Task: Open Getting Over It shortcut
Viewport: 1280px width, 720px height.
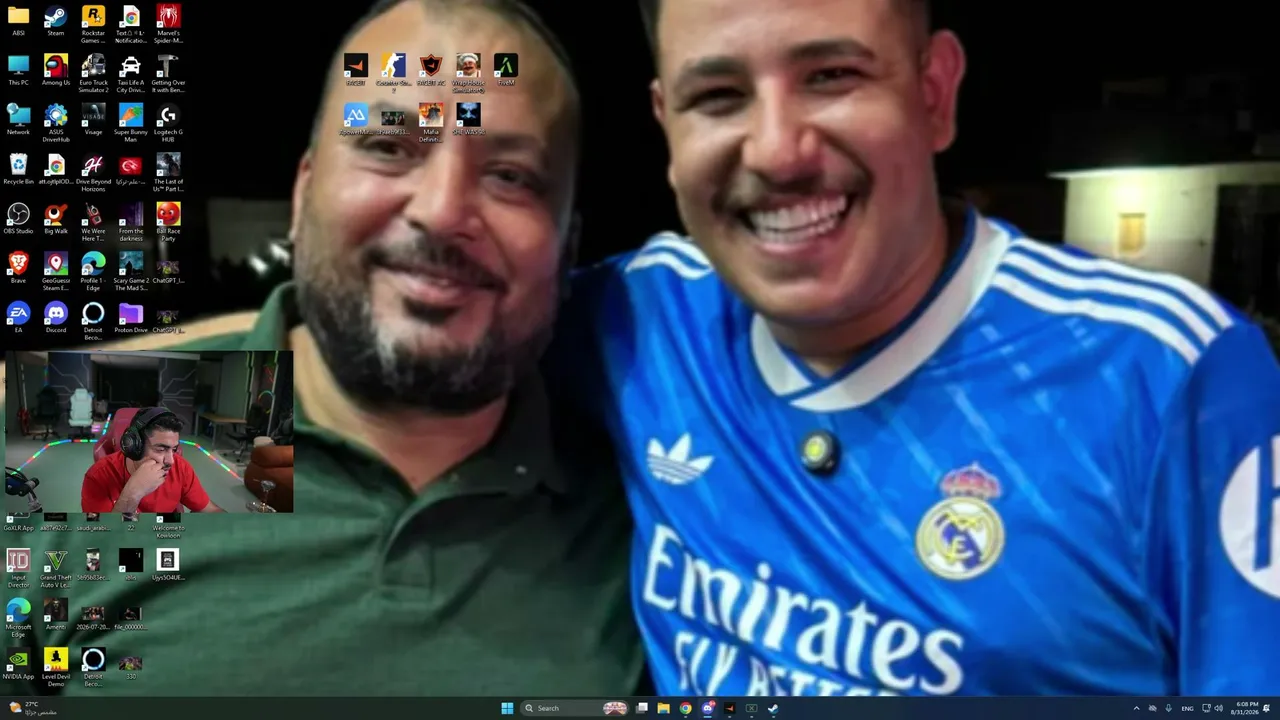Action: click(x=168, y=74)
